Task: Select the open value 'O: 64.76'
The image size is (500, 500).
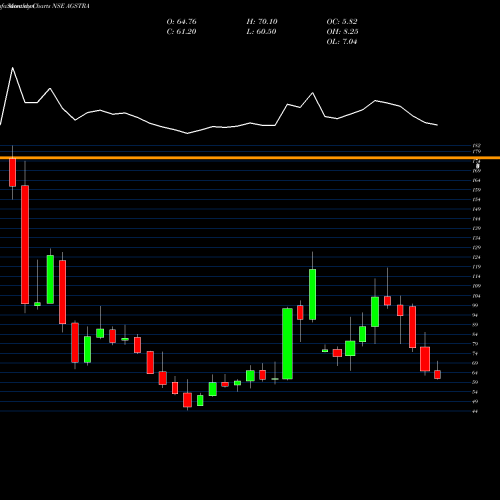Action: click(181, 22)
